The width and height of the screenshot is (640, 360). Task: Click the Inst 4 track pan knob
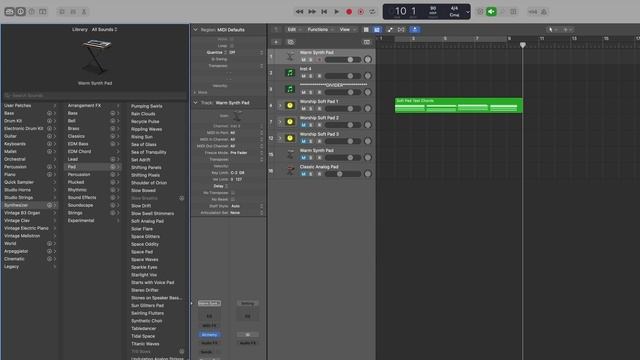tap(368, 76)
